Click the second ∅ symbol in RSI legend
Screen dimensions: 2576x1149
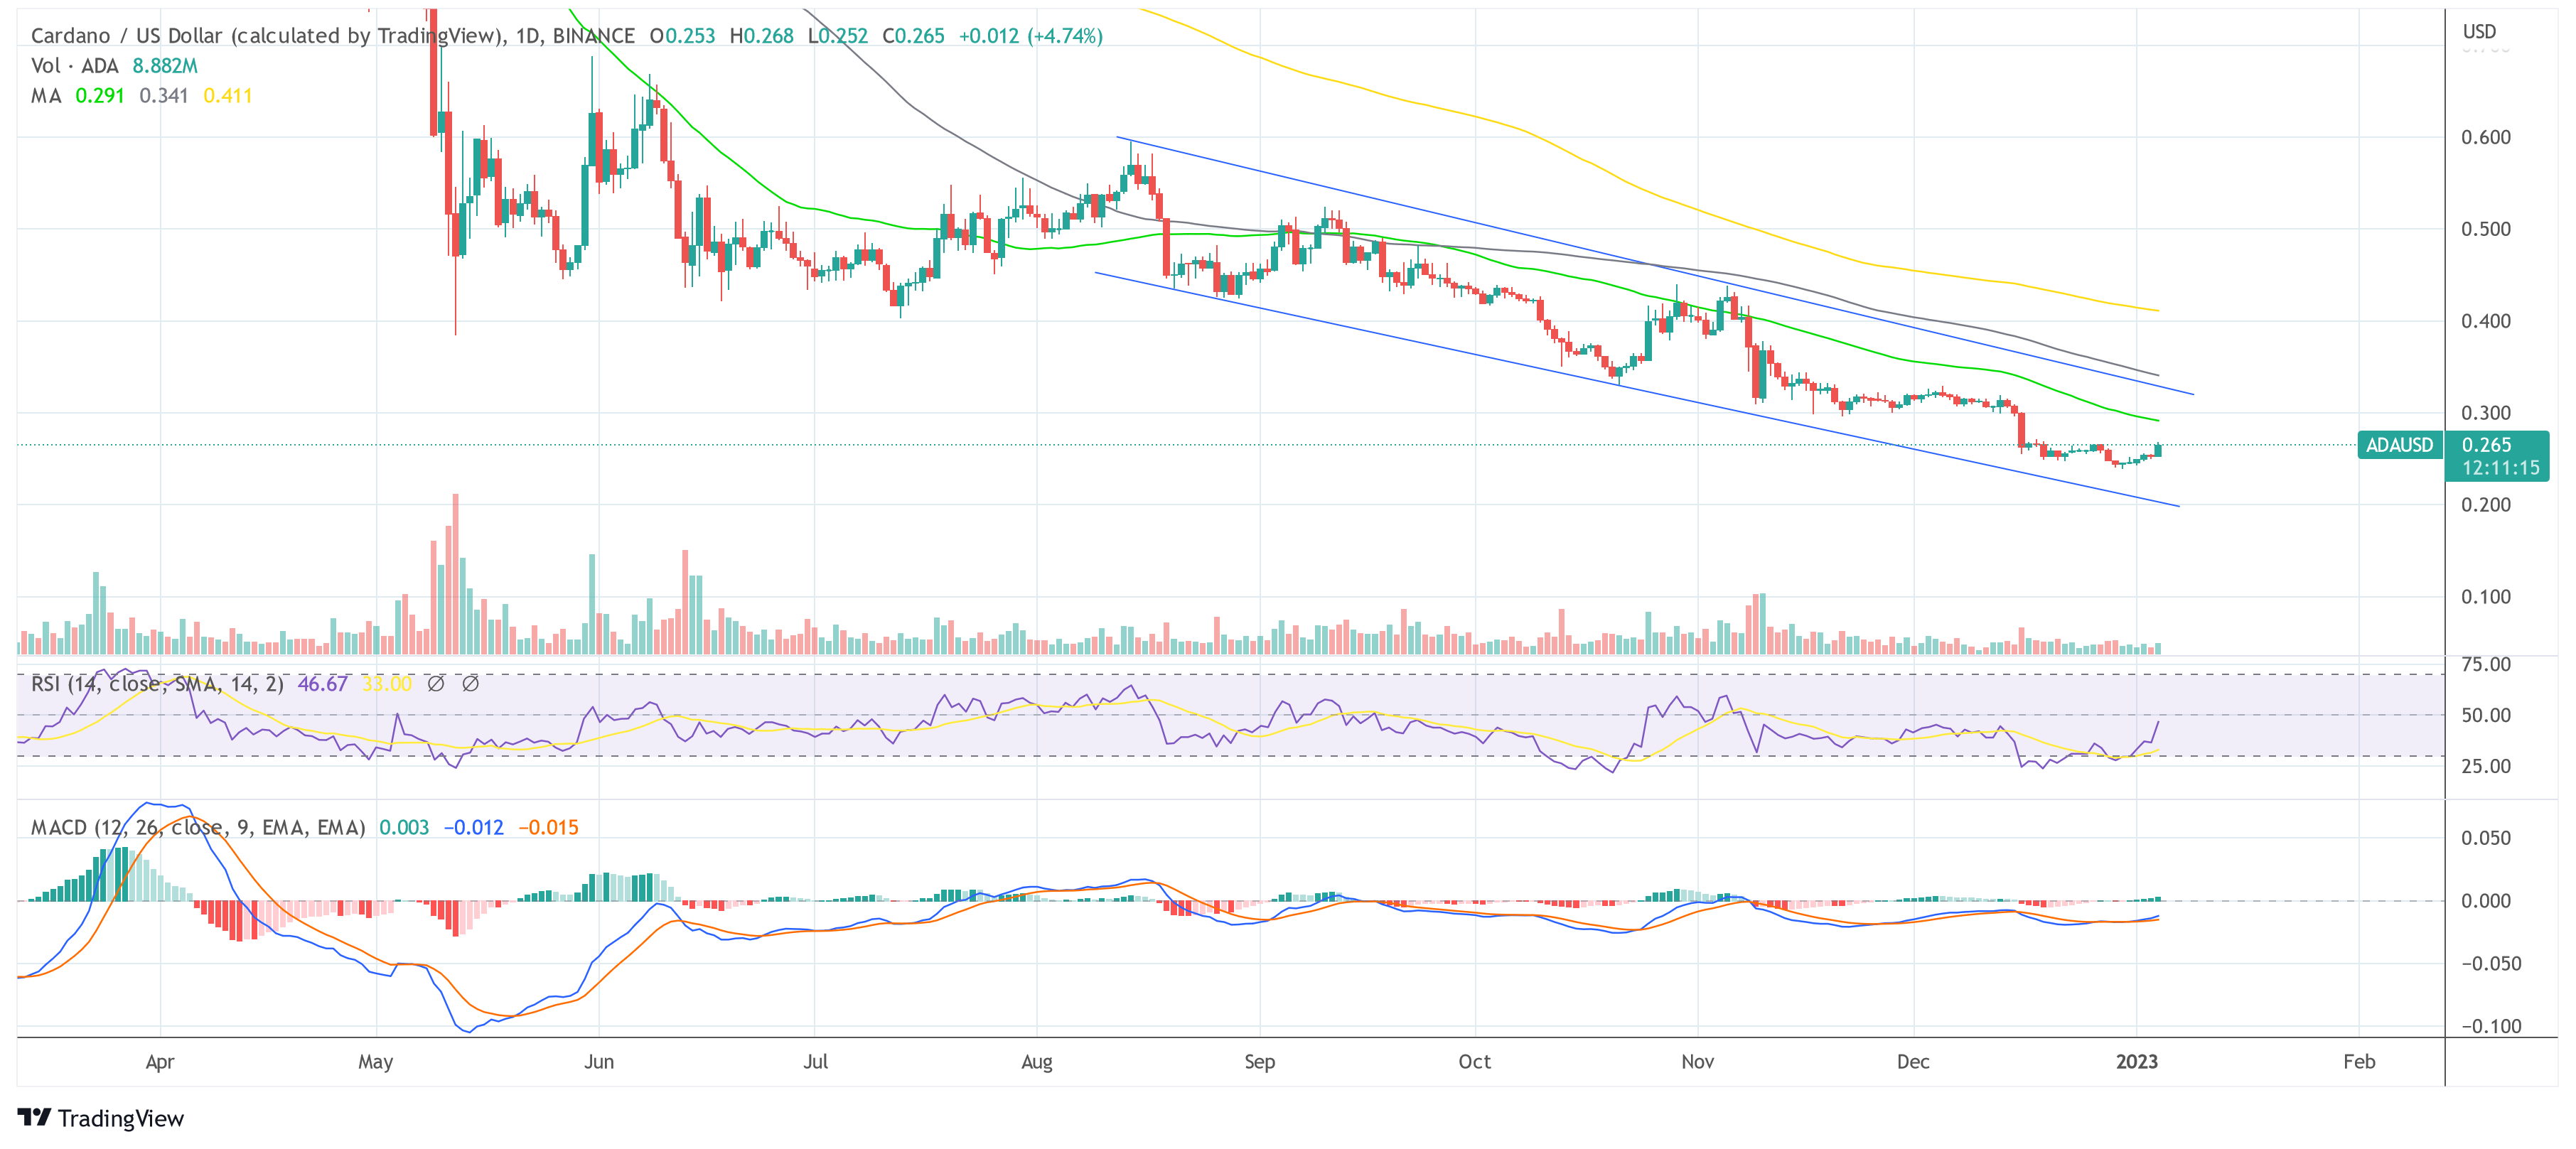pyautogui.click(x=470, y=684)
